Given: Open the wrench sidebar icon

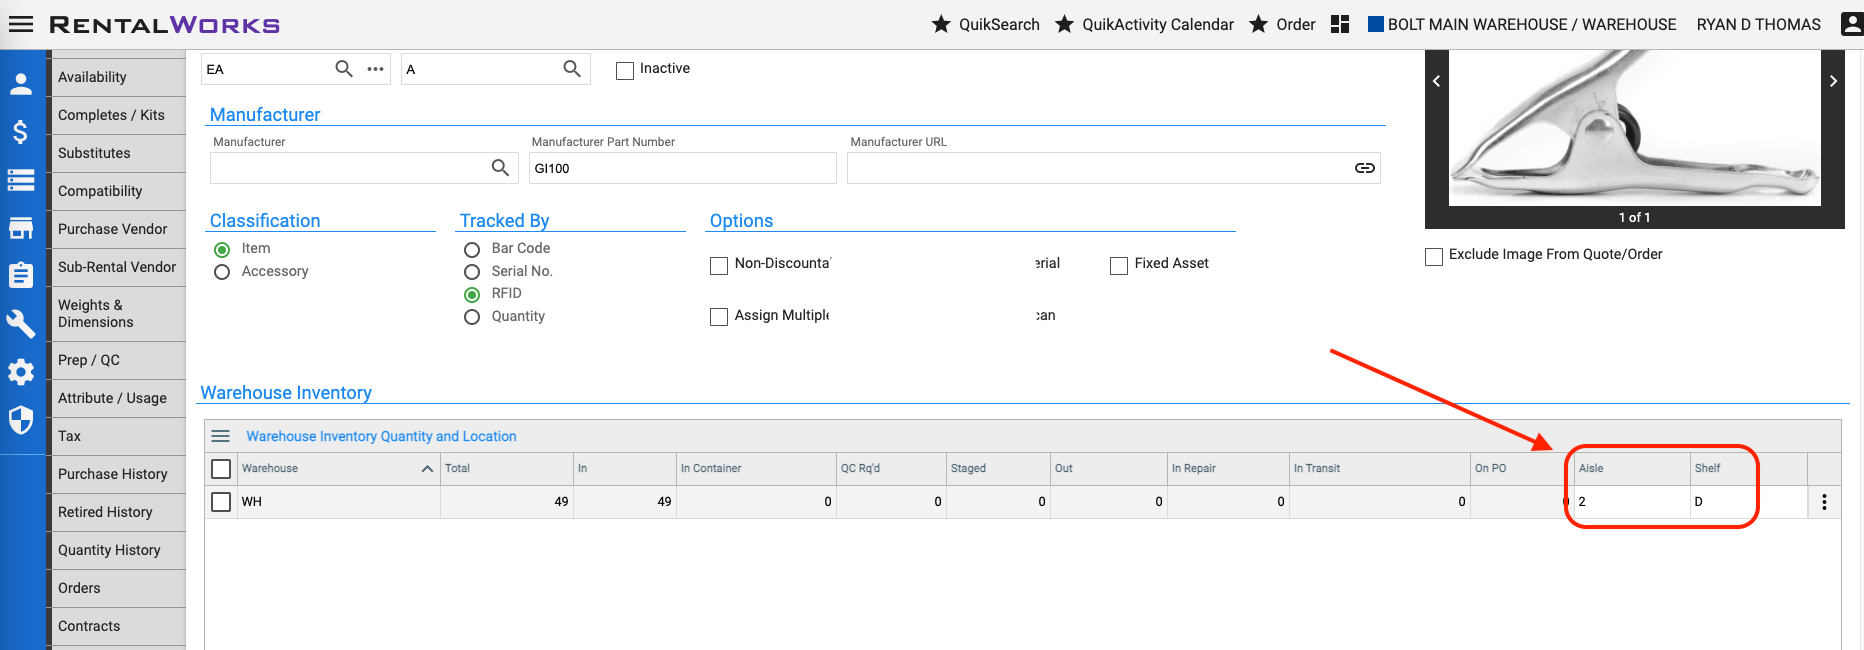Looking at the screenshot, I should pos(20,323).
